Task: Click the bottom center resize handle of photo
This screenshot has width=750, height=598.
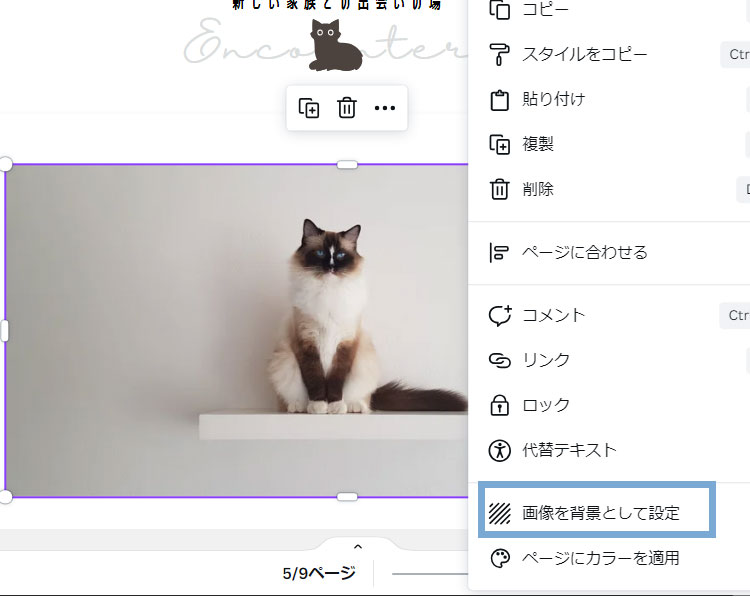Action: click(347, 497)
